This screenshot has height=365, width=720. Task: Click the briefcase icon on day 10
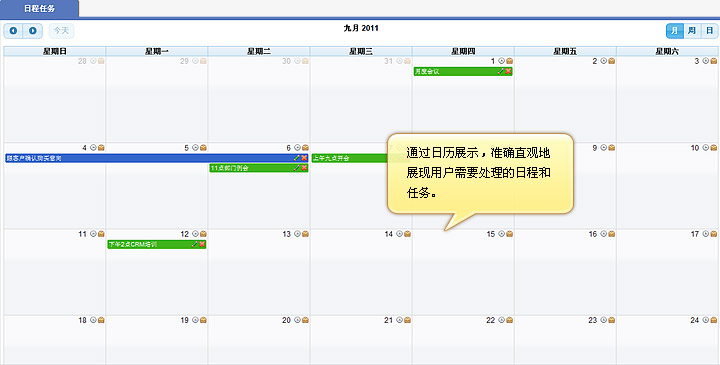click(714, 147)
